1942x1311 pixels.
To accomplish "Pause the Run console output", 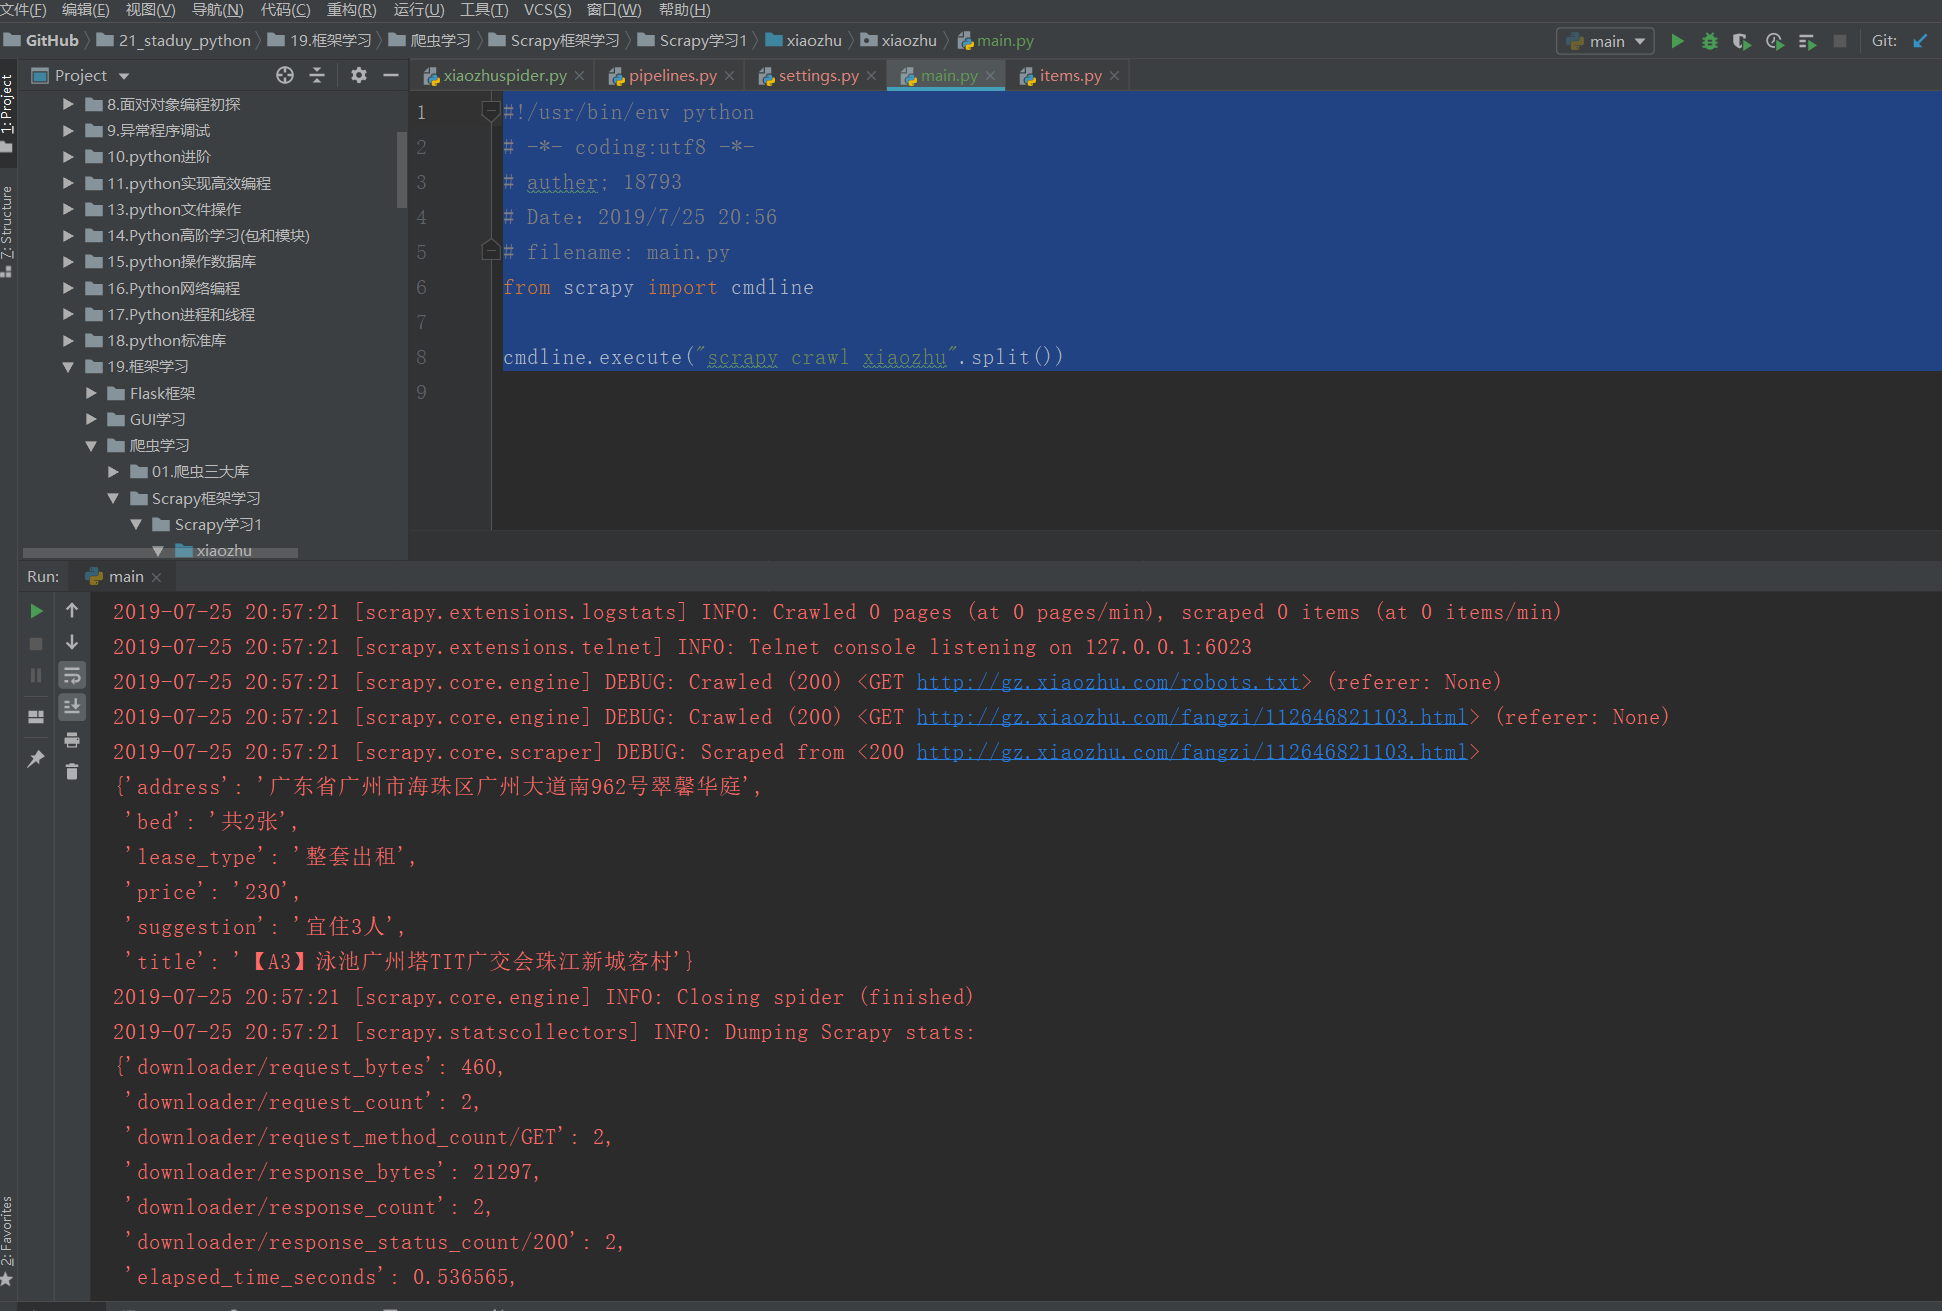I will pyautogui.click(x=36, y=676).
